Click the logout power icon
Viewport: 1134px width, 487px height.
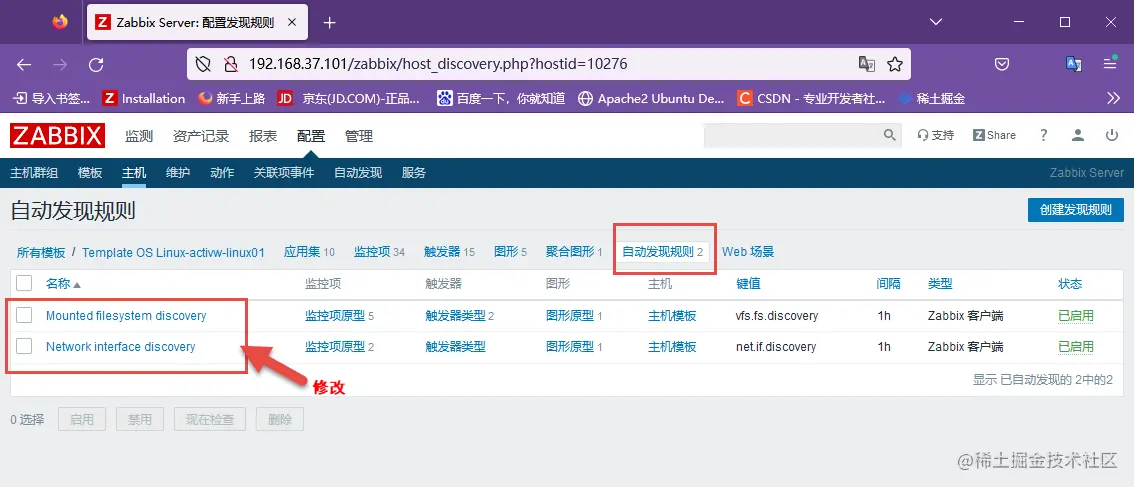(x=1112, y=135)
